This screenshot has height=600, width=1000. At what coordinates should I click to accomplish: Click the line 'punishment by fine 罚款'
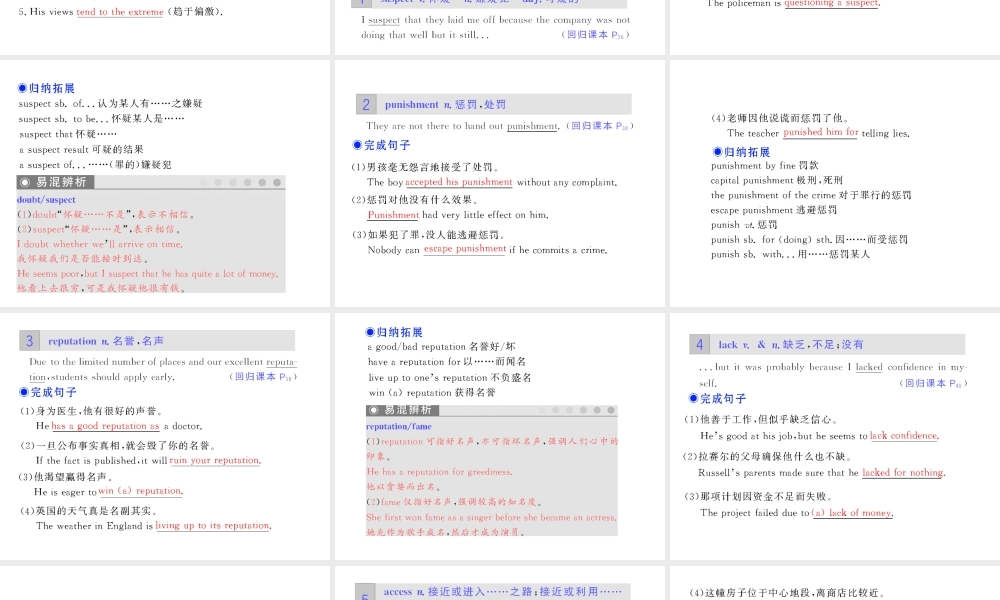765,166
